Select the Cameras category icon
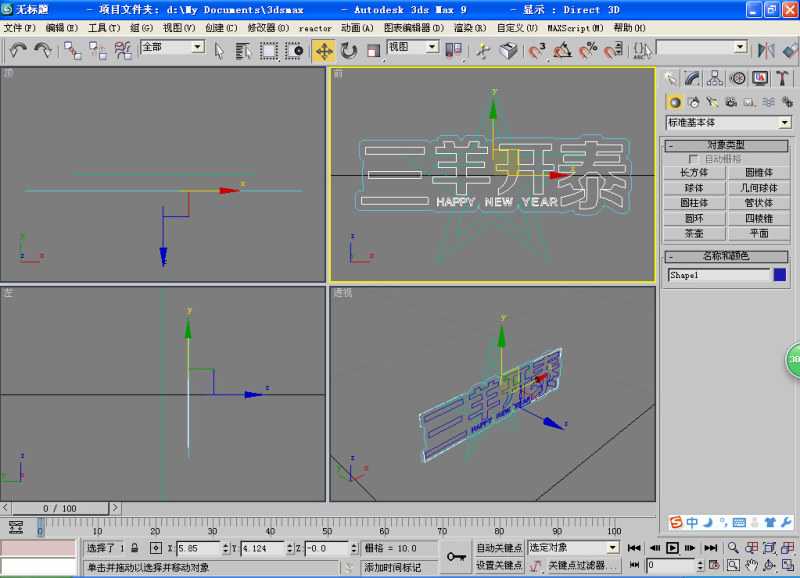This screenshot has width=800, height=578. [731, 102]
